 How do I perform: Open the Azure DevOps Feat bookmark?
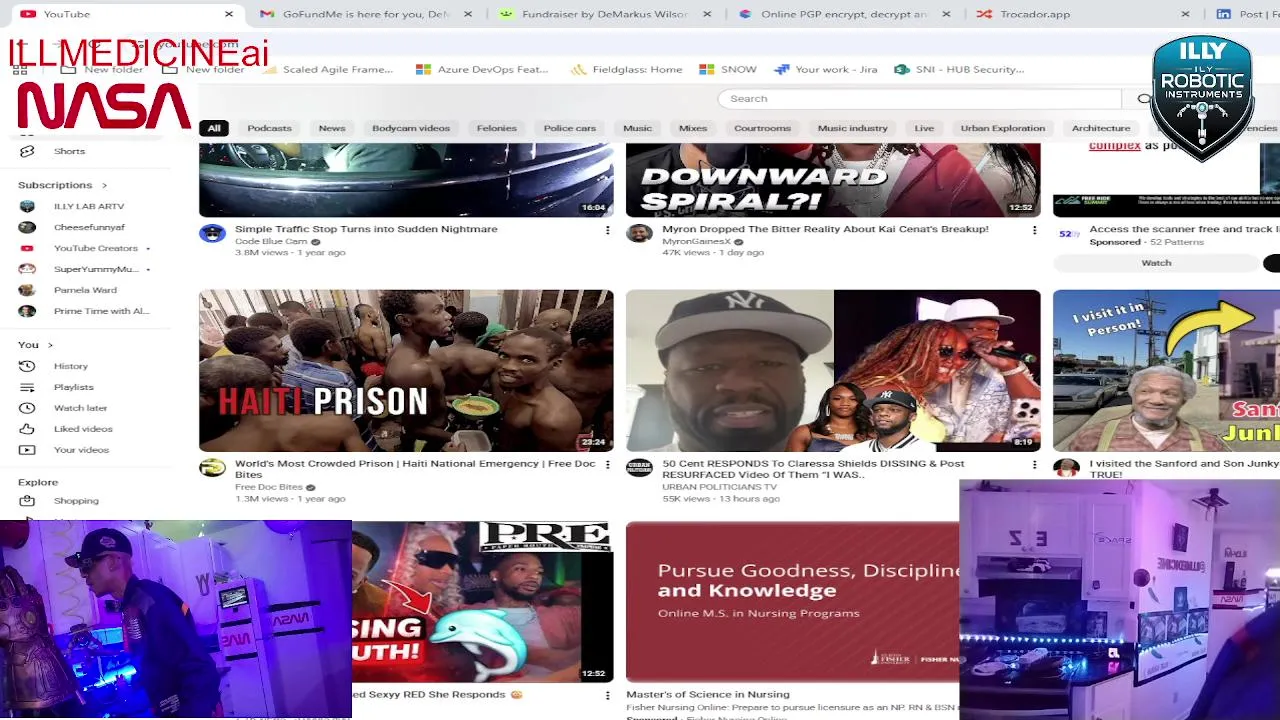[x=482, y=69]
